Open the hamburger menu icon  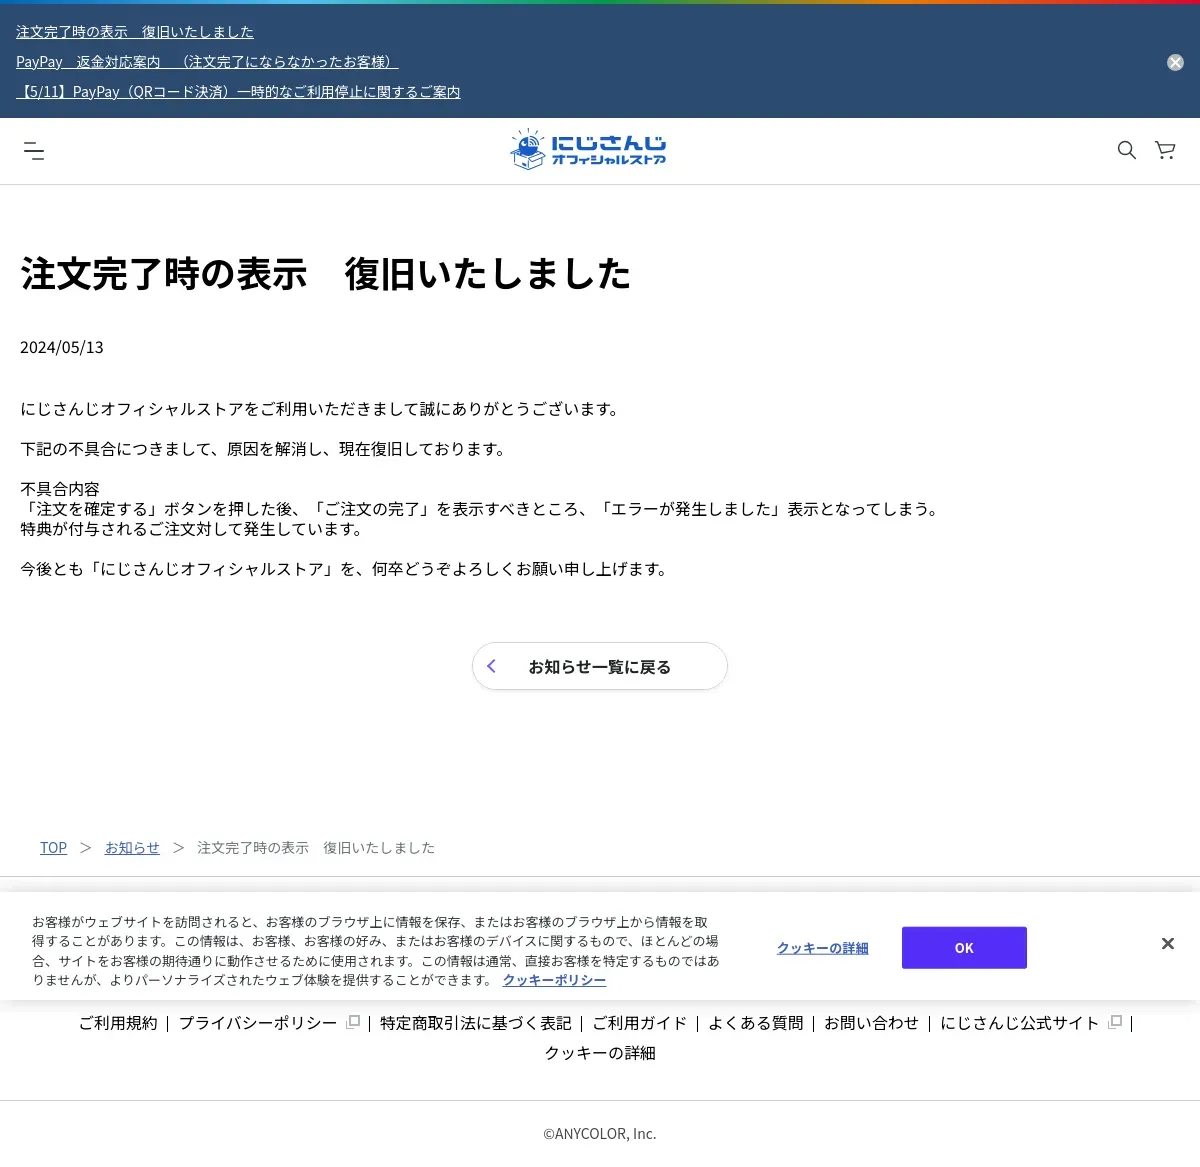coord(34,151)
